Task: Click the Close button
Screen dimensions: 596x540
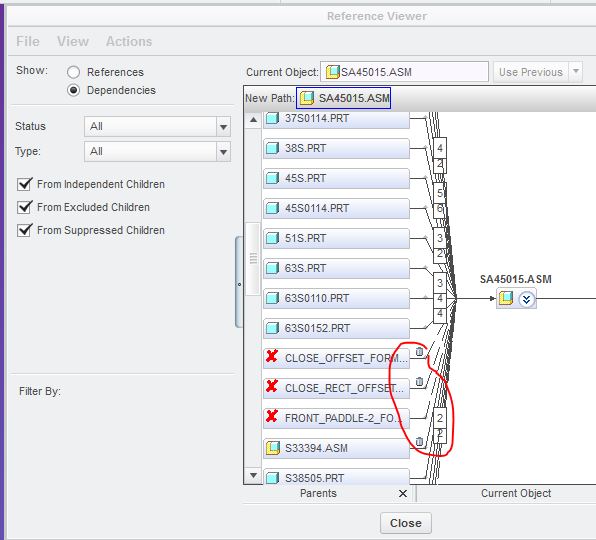Action: point(406,523)
